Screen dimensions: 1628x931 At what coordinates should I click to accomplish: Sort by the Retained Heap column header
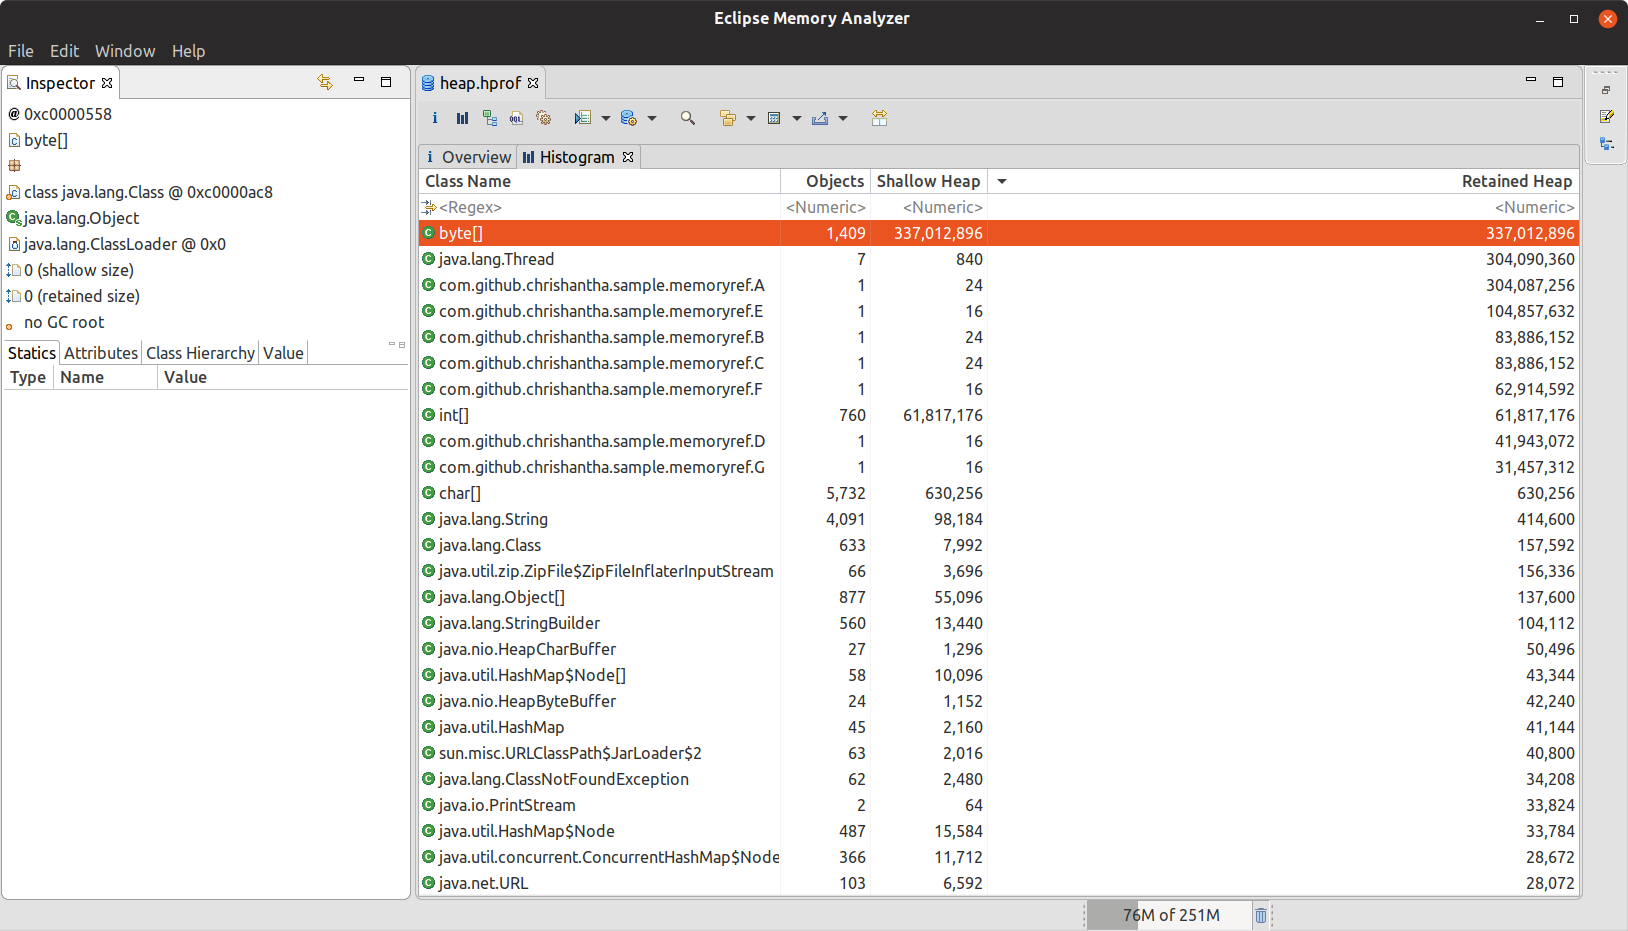coord(1284,181)
